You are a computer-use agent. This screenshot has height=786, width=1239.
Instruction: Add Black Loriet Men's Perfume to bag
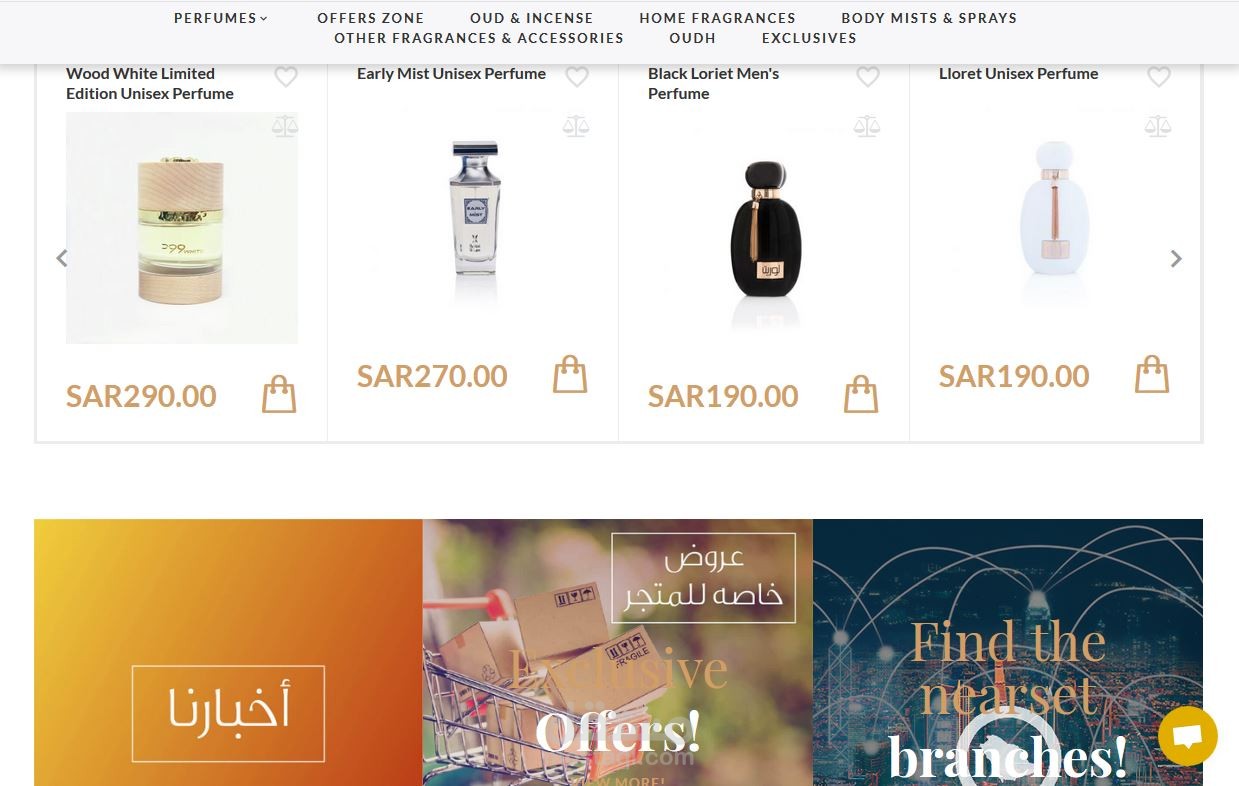861,395
